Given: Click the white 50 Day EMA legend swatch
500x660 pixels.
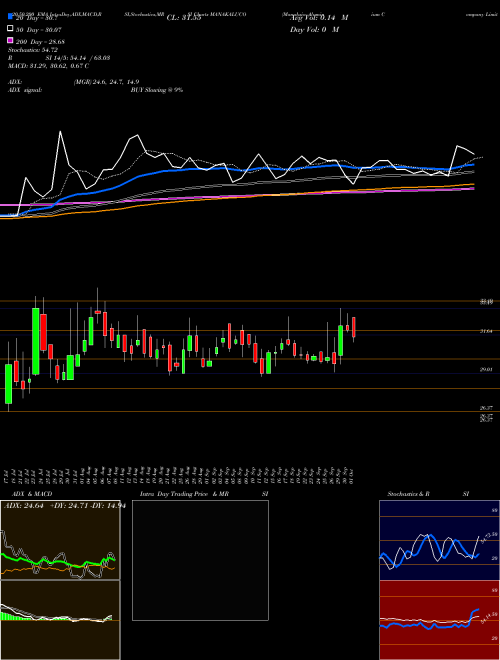Looking at the screenshot, I should [10, 29].
